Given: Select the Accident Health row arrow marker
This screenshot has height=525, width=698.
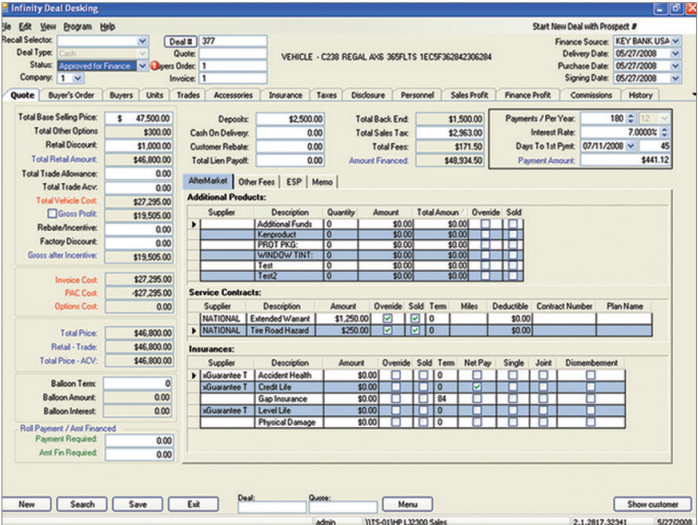Looking at the screenshot, I should click(x=194, y=375).
